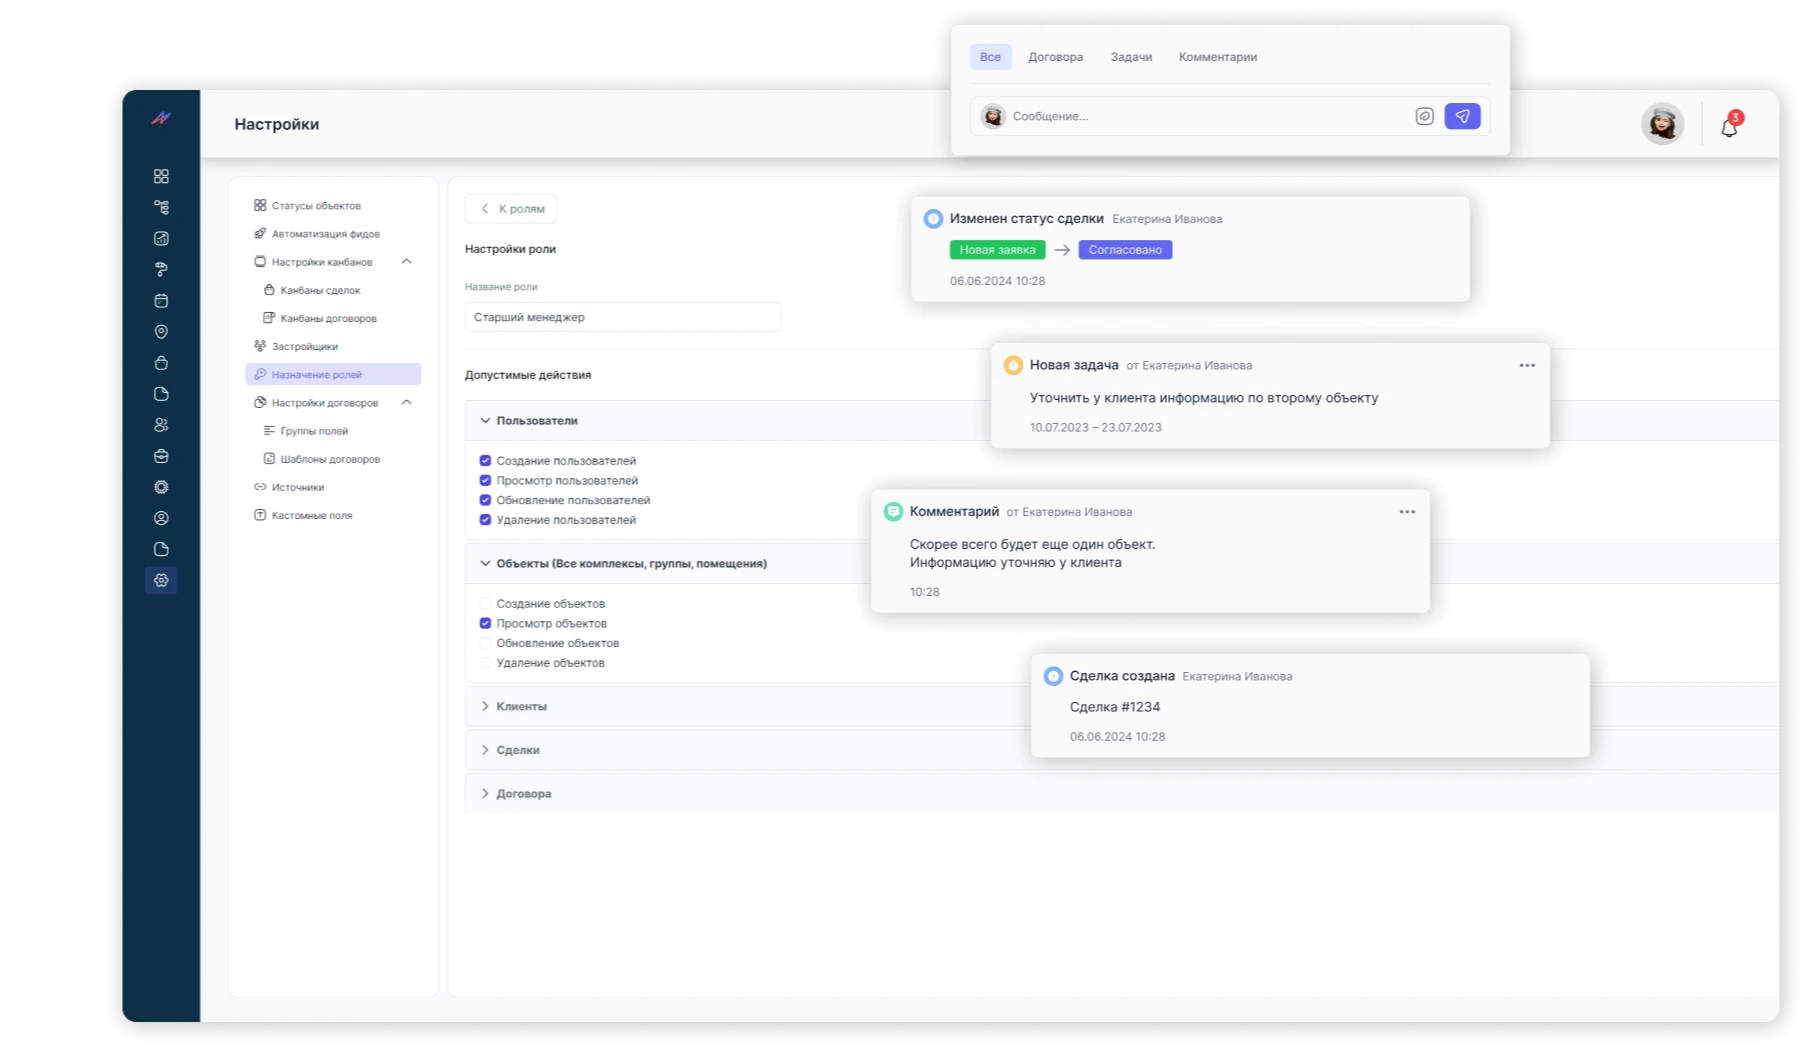Click the location pin icon in sidebar

pos(161,332)
